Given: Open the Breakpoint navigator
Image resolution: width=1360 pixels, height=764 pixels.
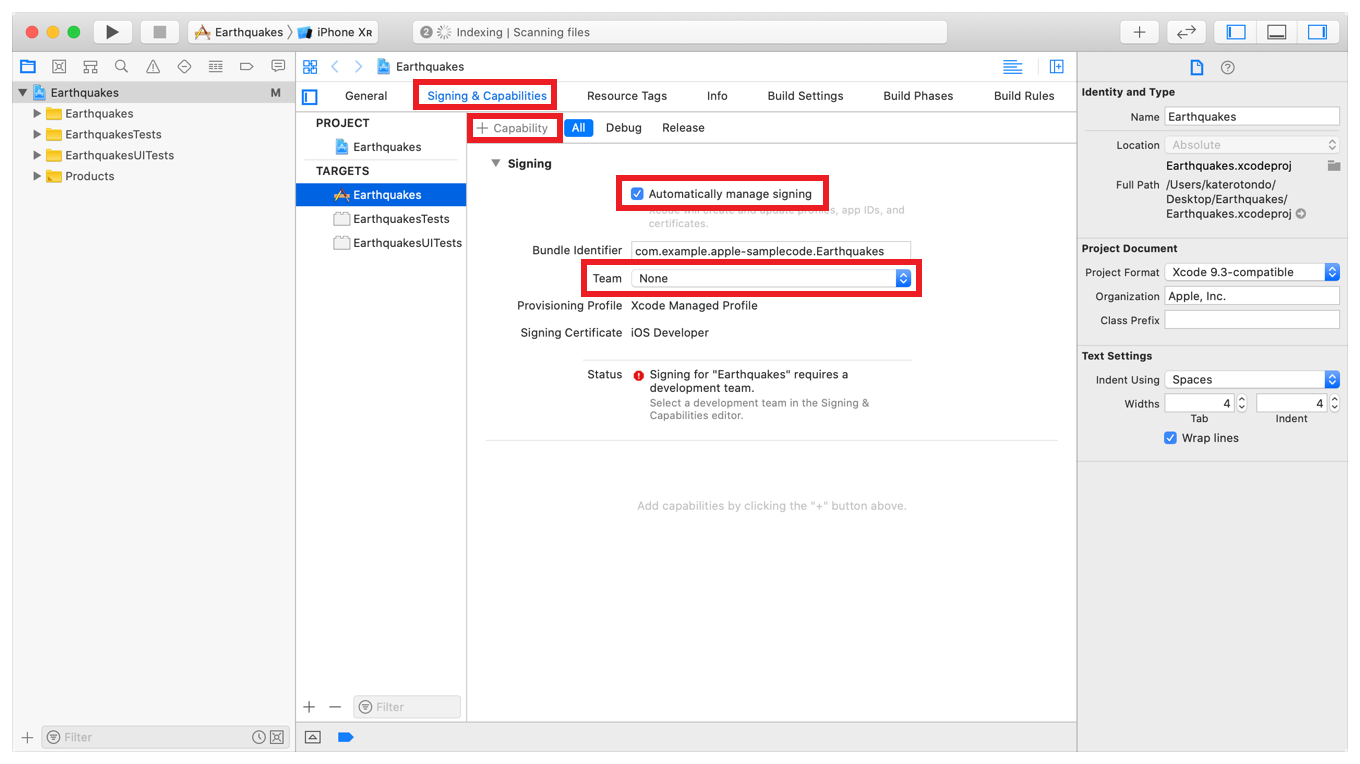Looking at the screenshot, I should [246, 67].
